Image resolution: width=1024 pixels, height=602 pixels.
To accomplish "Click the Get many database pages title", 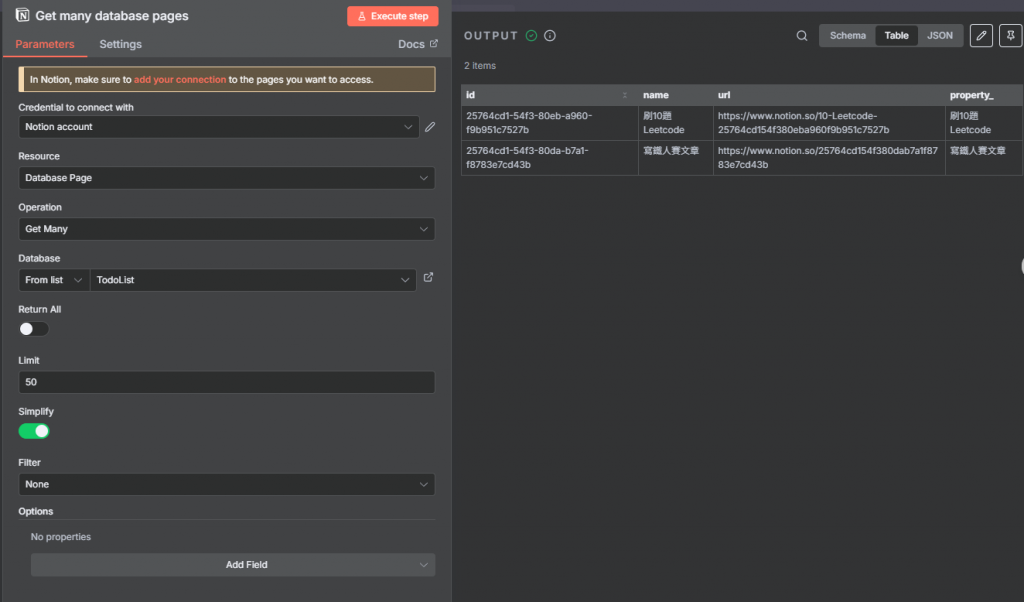I will (112, 16).
